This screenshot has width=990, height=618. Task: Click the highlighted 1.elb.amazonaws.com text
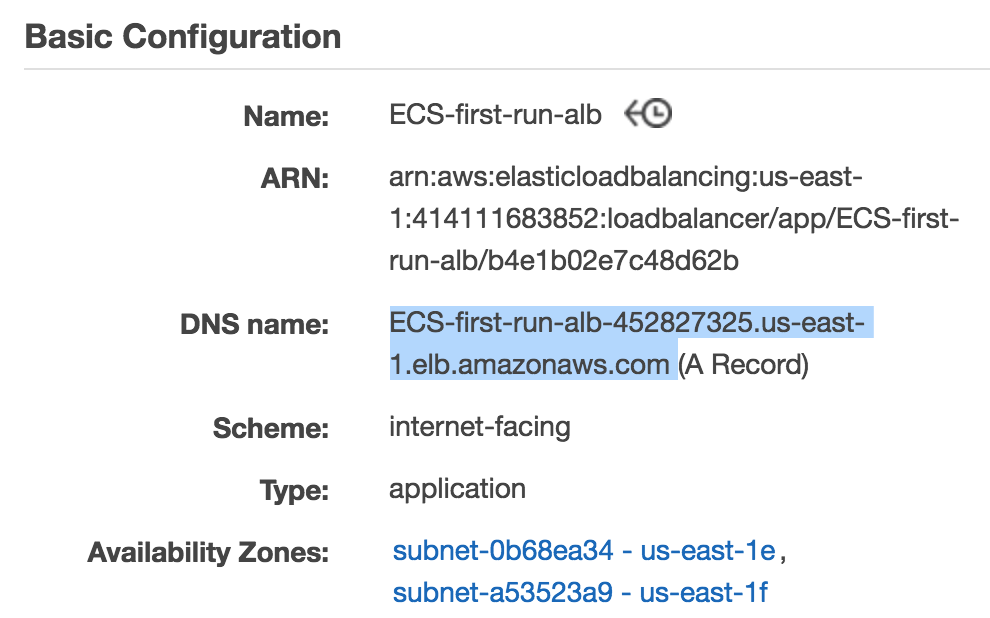click(529, 364)
